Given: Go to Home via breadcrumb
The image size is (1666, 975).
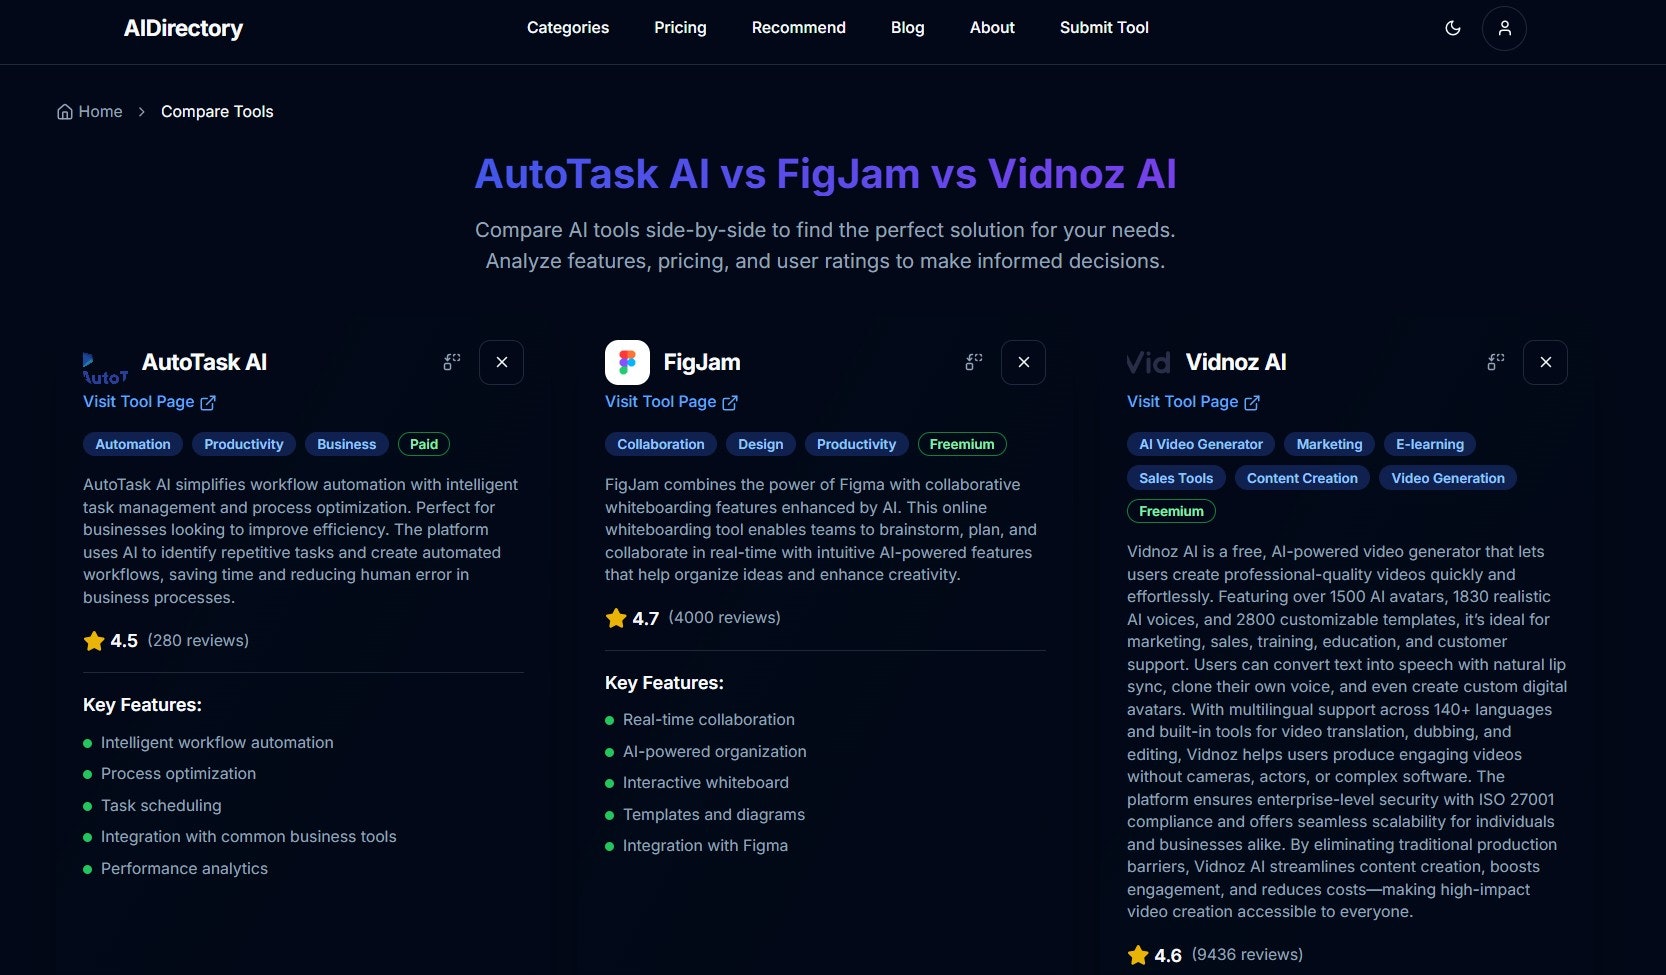Looking at the screenshot, I should 90,112.
